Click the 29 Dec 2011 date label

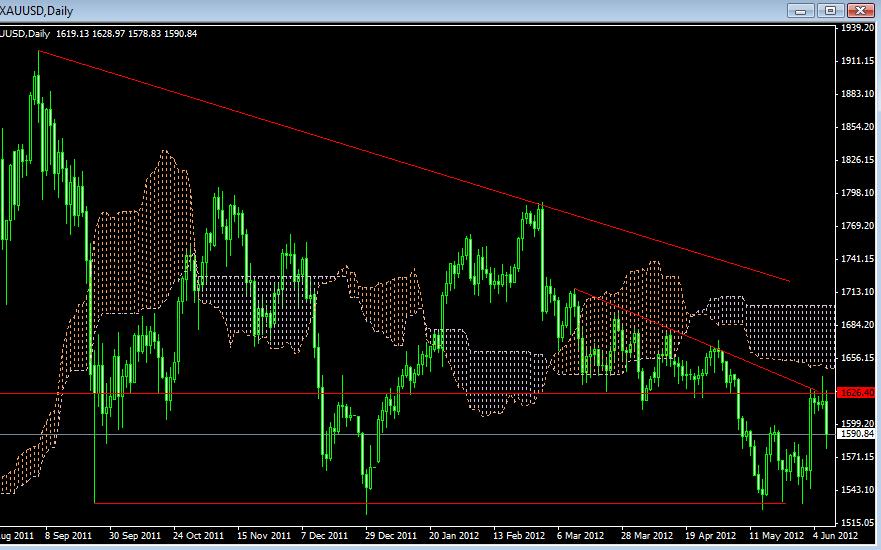tap(390, 535)
